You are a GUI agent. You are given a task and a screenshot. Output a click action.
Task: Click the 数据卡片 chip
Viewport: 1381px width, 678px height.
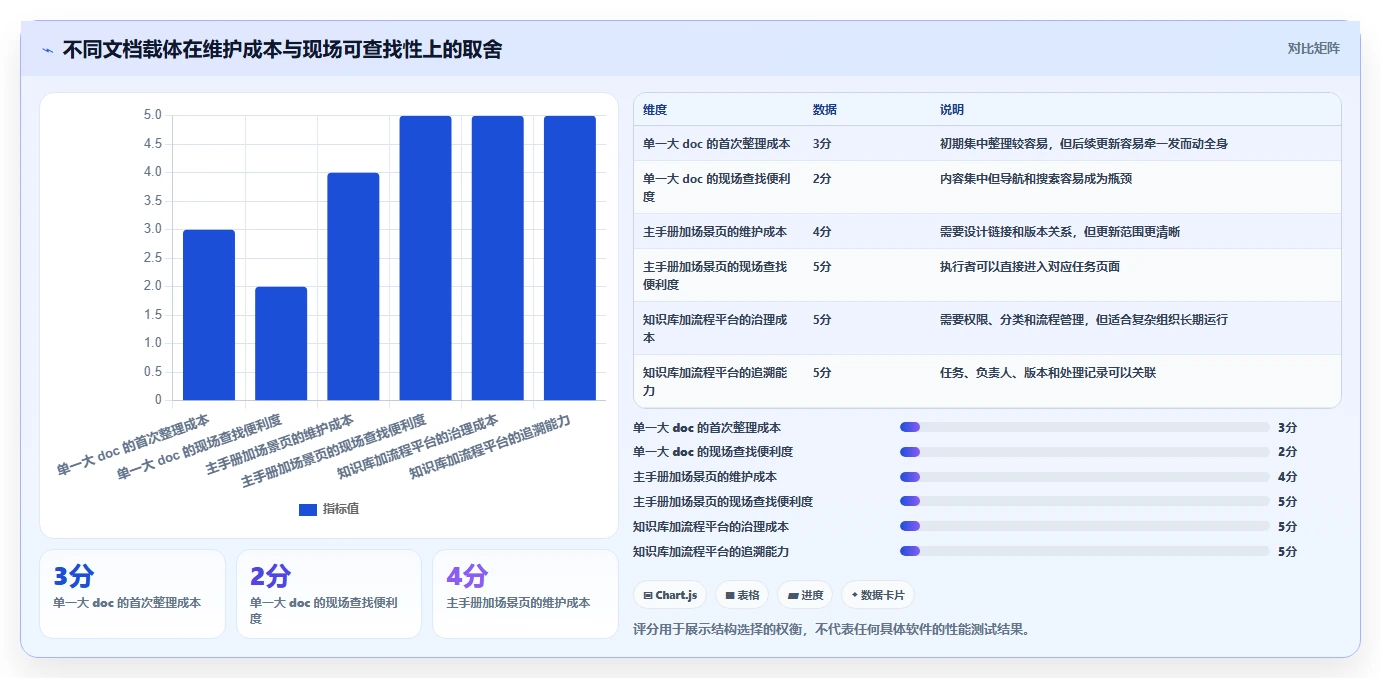tap(878, 595)
